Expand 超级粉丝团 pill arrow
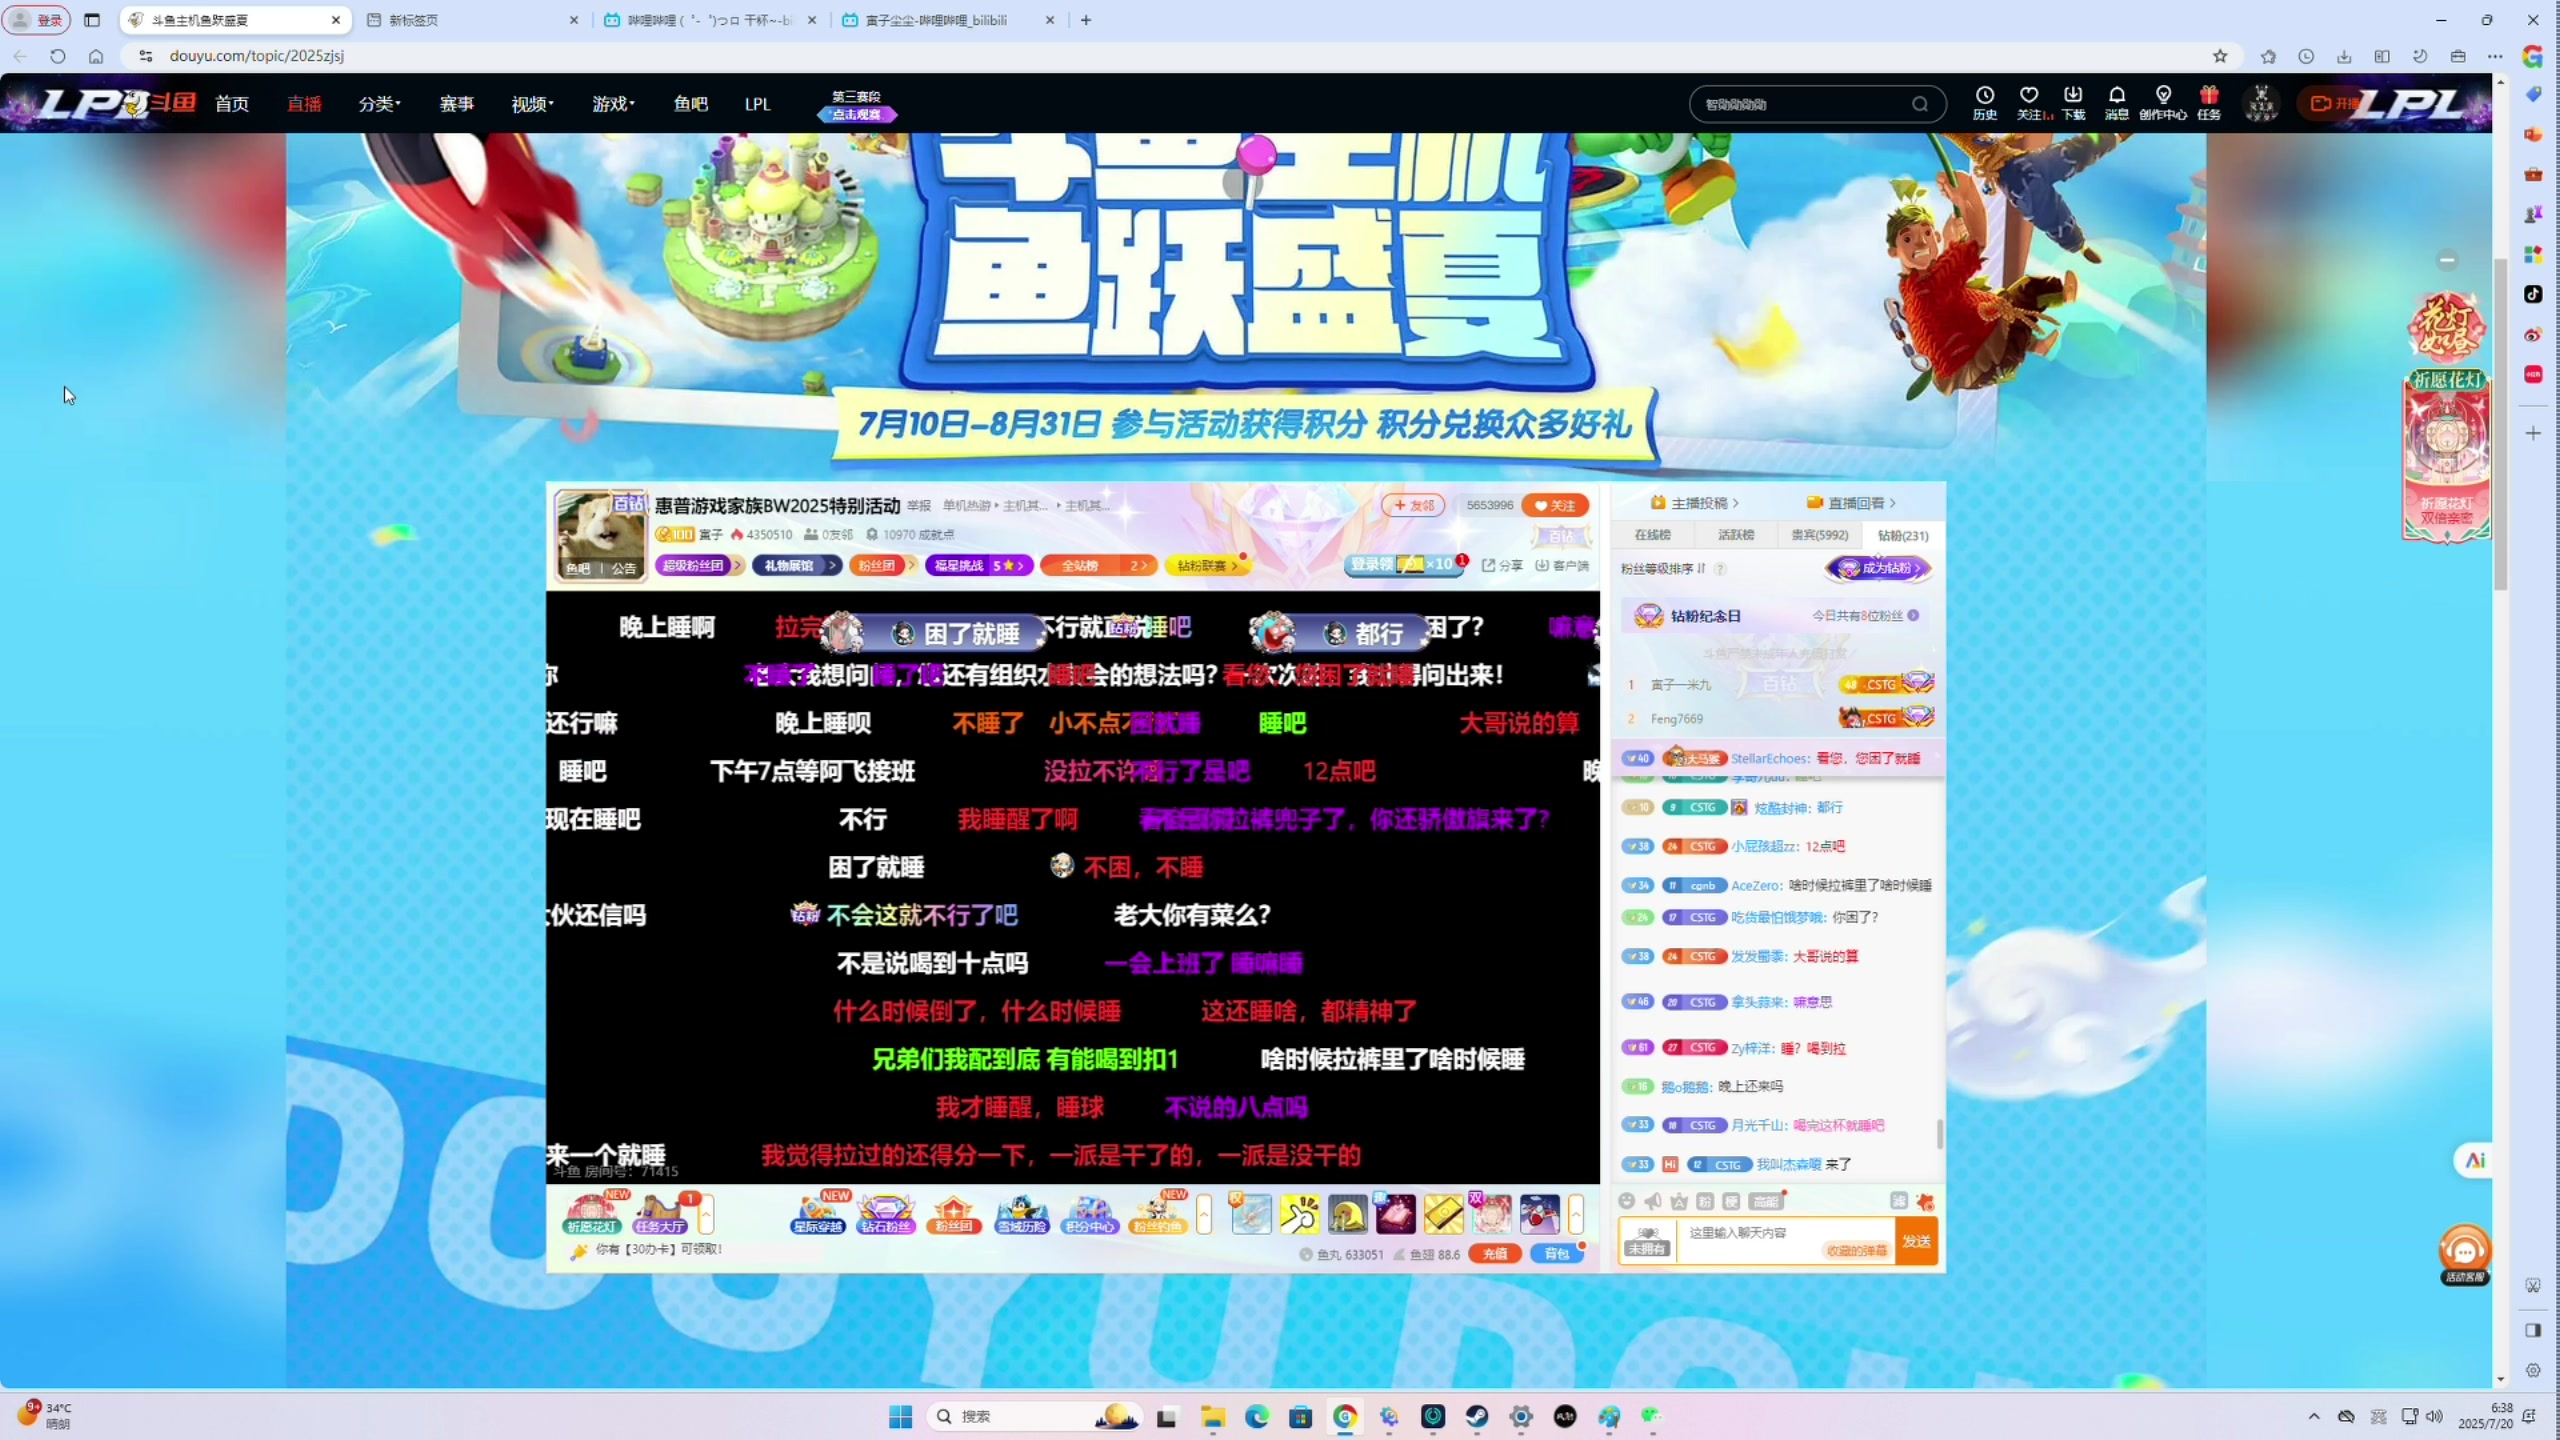The width and height of the screenshot is (2560, 1440). coord(737,565)
